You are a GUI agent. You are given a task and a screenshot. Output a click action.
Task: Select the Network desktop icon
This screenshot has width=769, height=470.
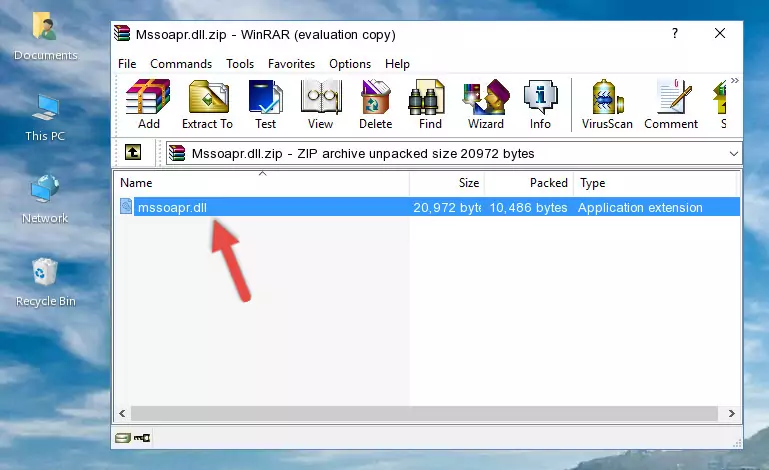[x=45, y=199]
